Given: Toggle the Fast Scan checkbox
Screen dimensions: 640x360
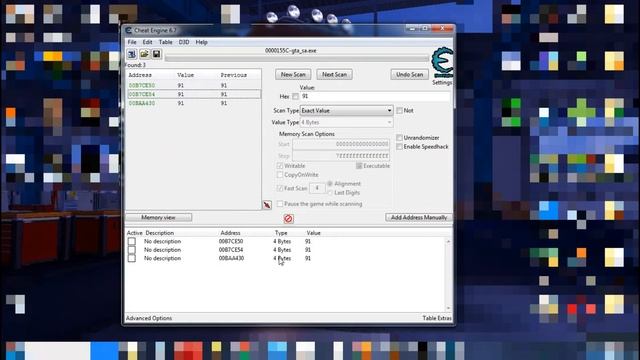Looking at the screenshot, I should 280,188.
